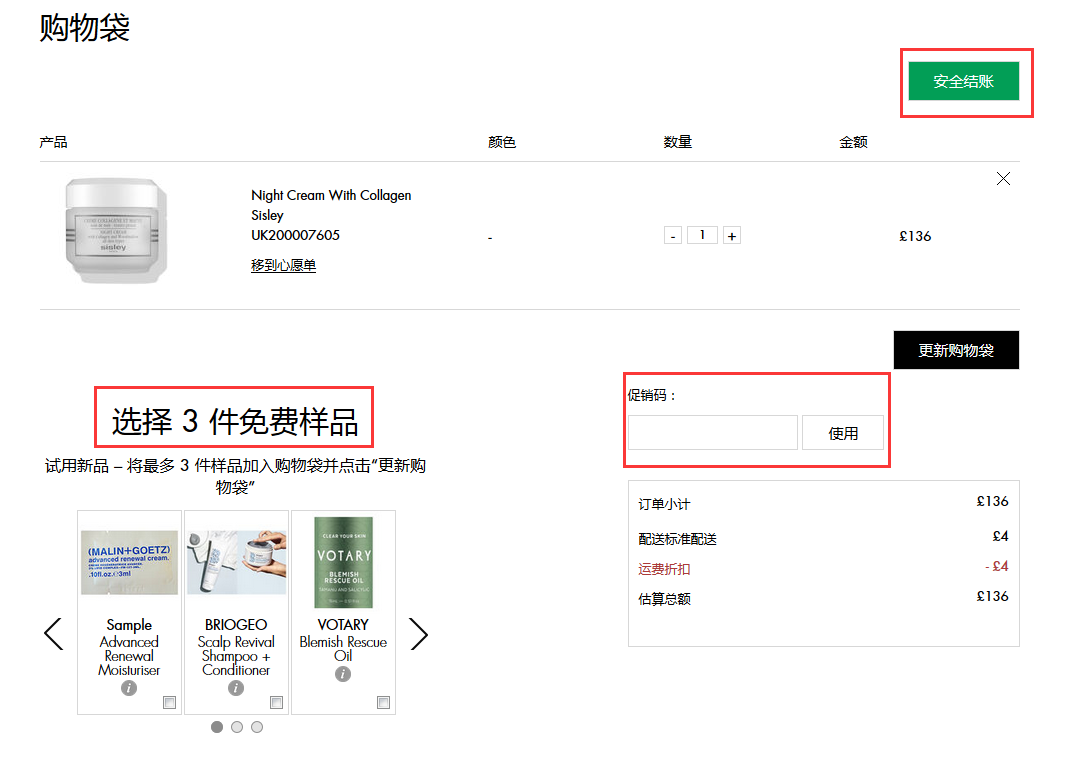Click the BRIOGEO sample image
Image resolution: width=1083 pixels, height=779 pixels.
coord(236,562)
